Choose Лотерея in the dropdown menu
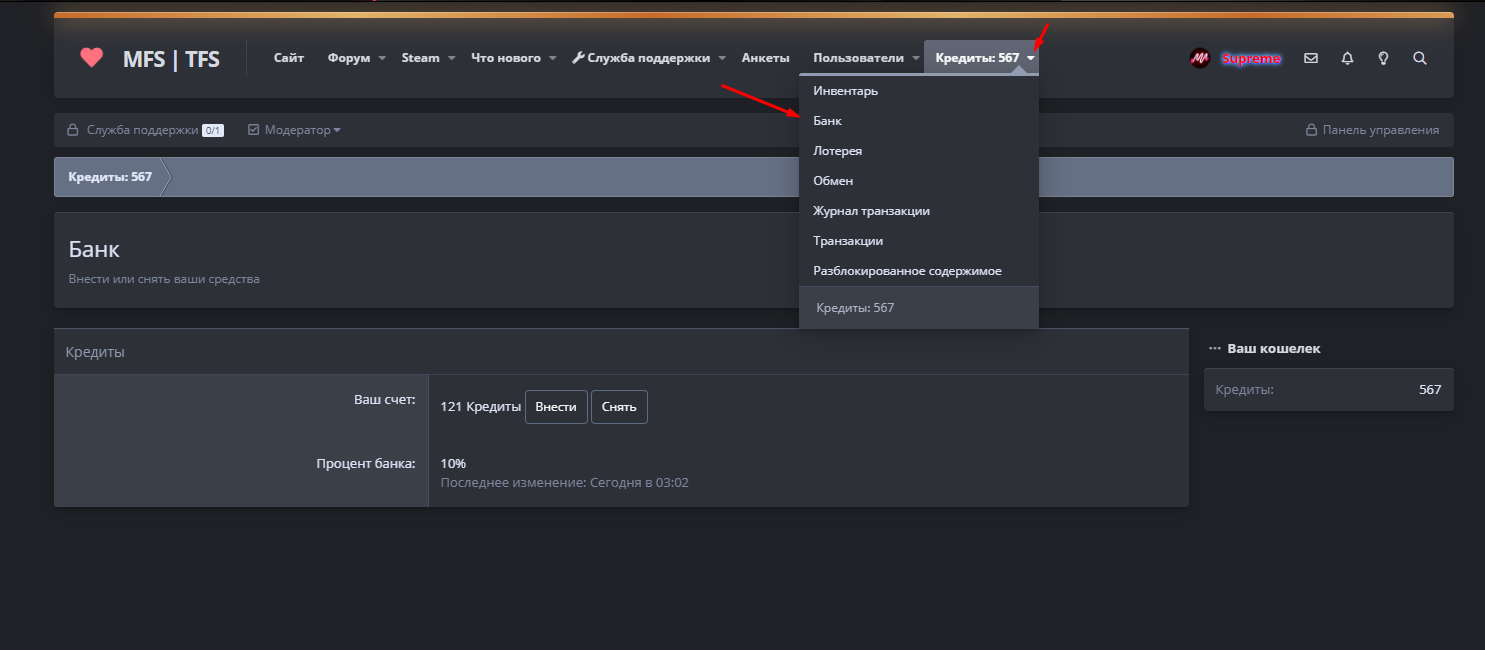This screenshot has width=1485, height=650. pos(837,151)
